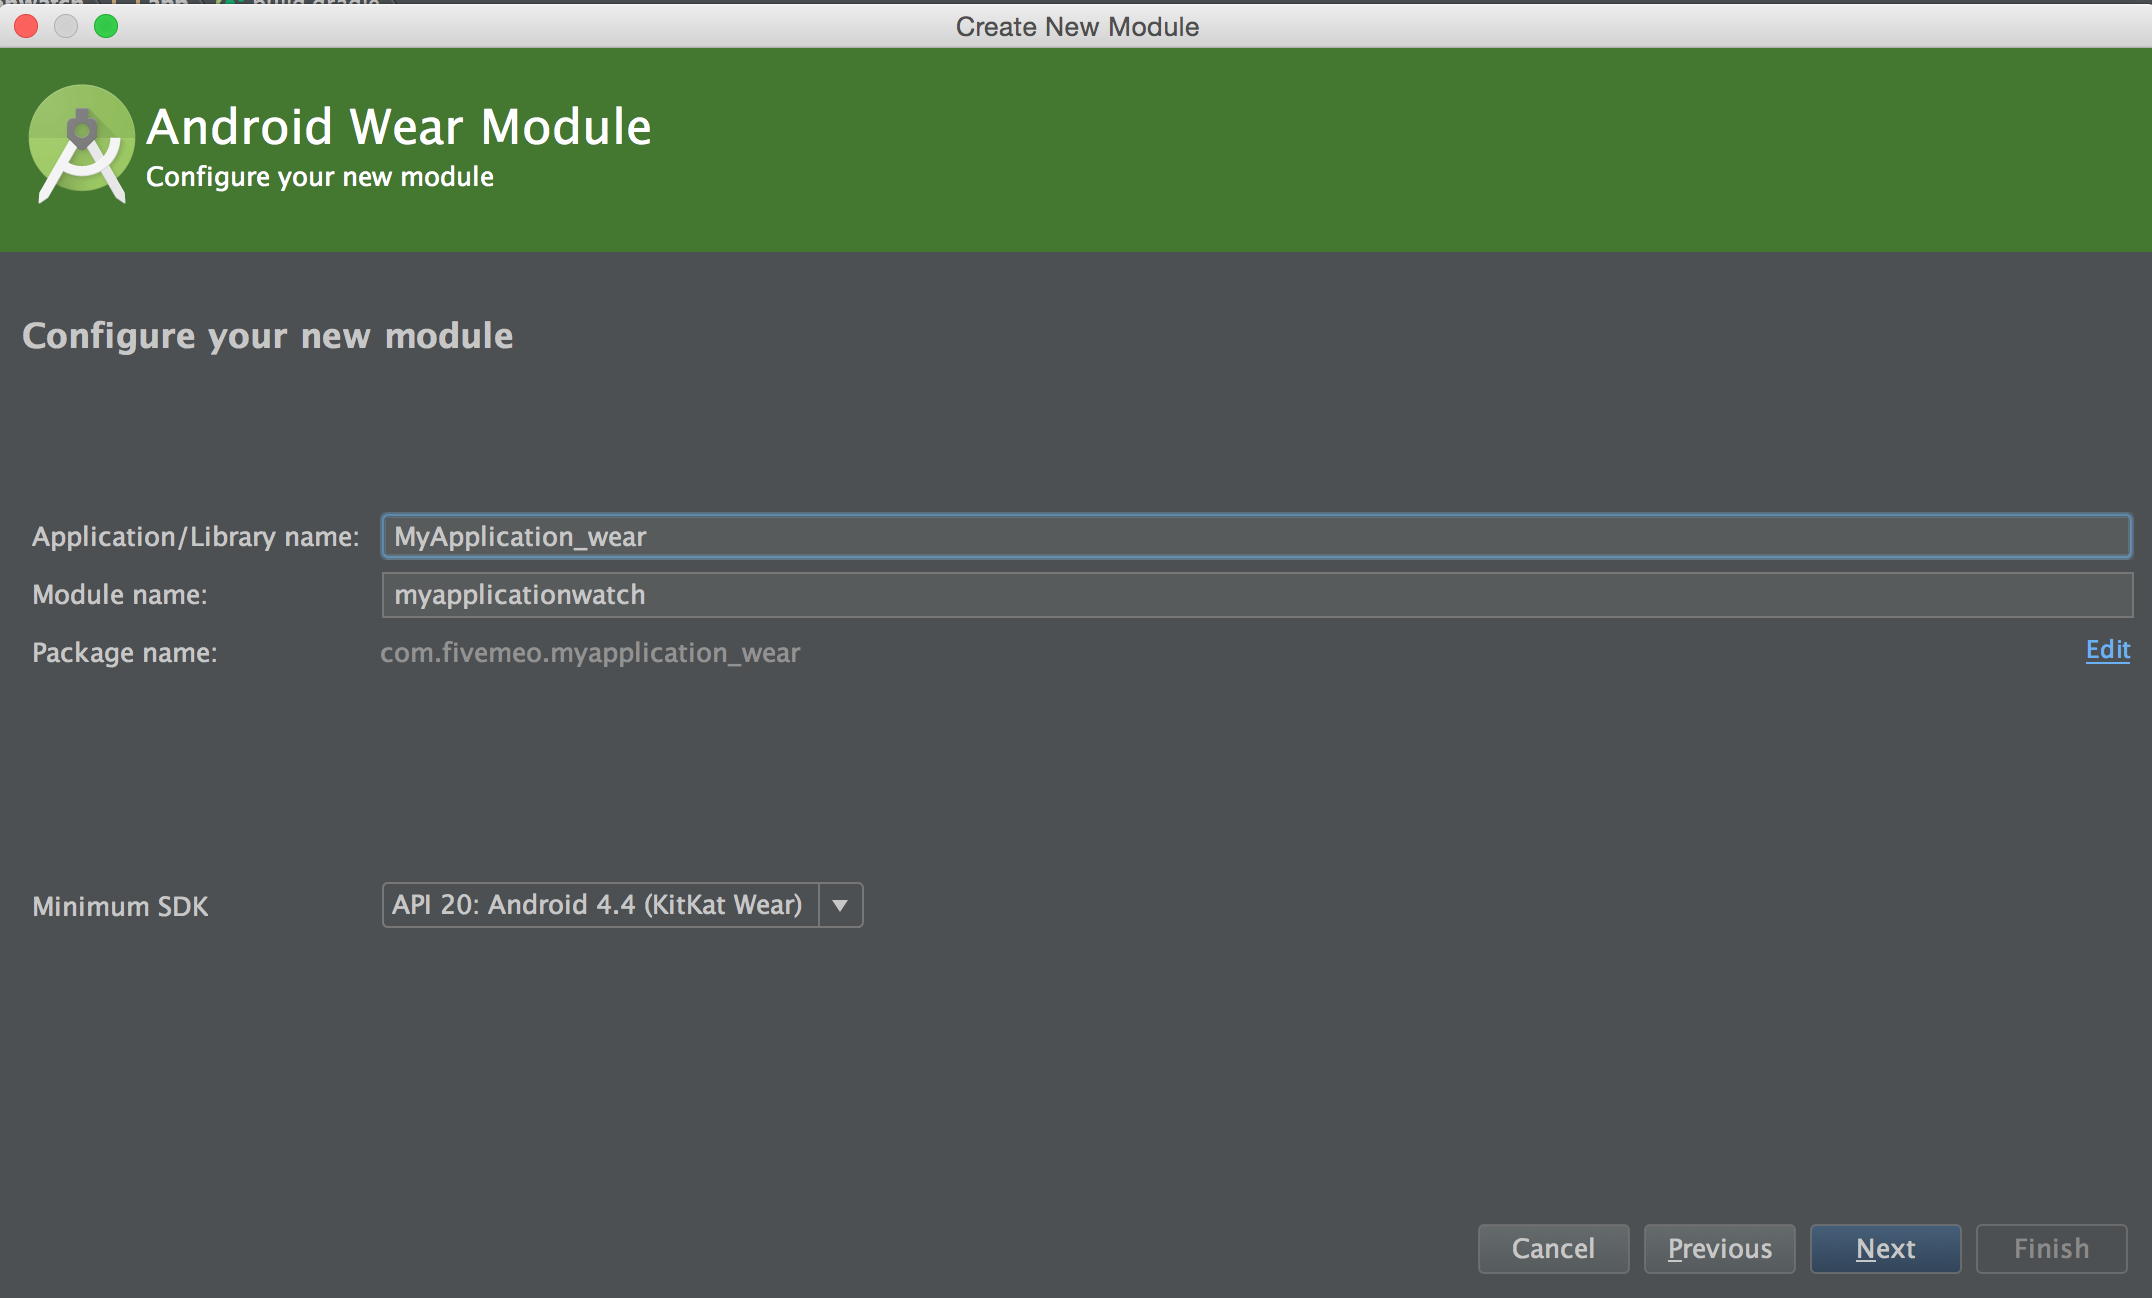Click the Application/Library name label
This screenshot has height=1298, width=2152.
(x=195, y=537)
